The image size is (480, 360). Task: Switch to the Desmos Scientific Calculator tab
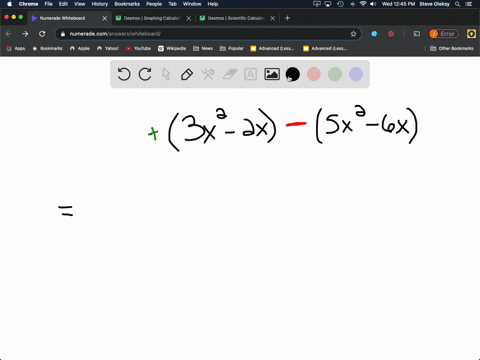237,18
